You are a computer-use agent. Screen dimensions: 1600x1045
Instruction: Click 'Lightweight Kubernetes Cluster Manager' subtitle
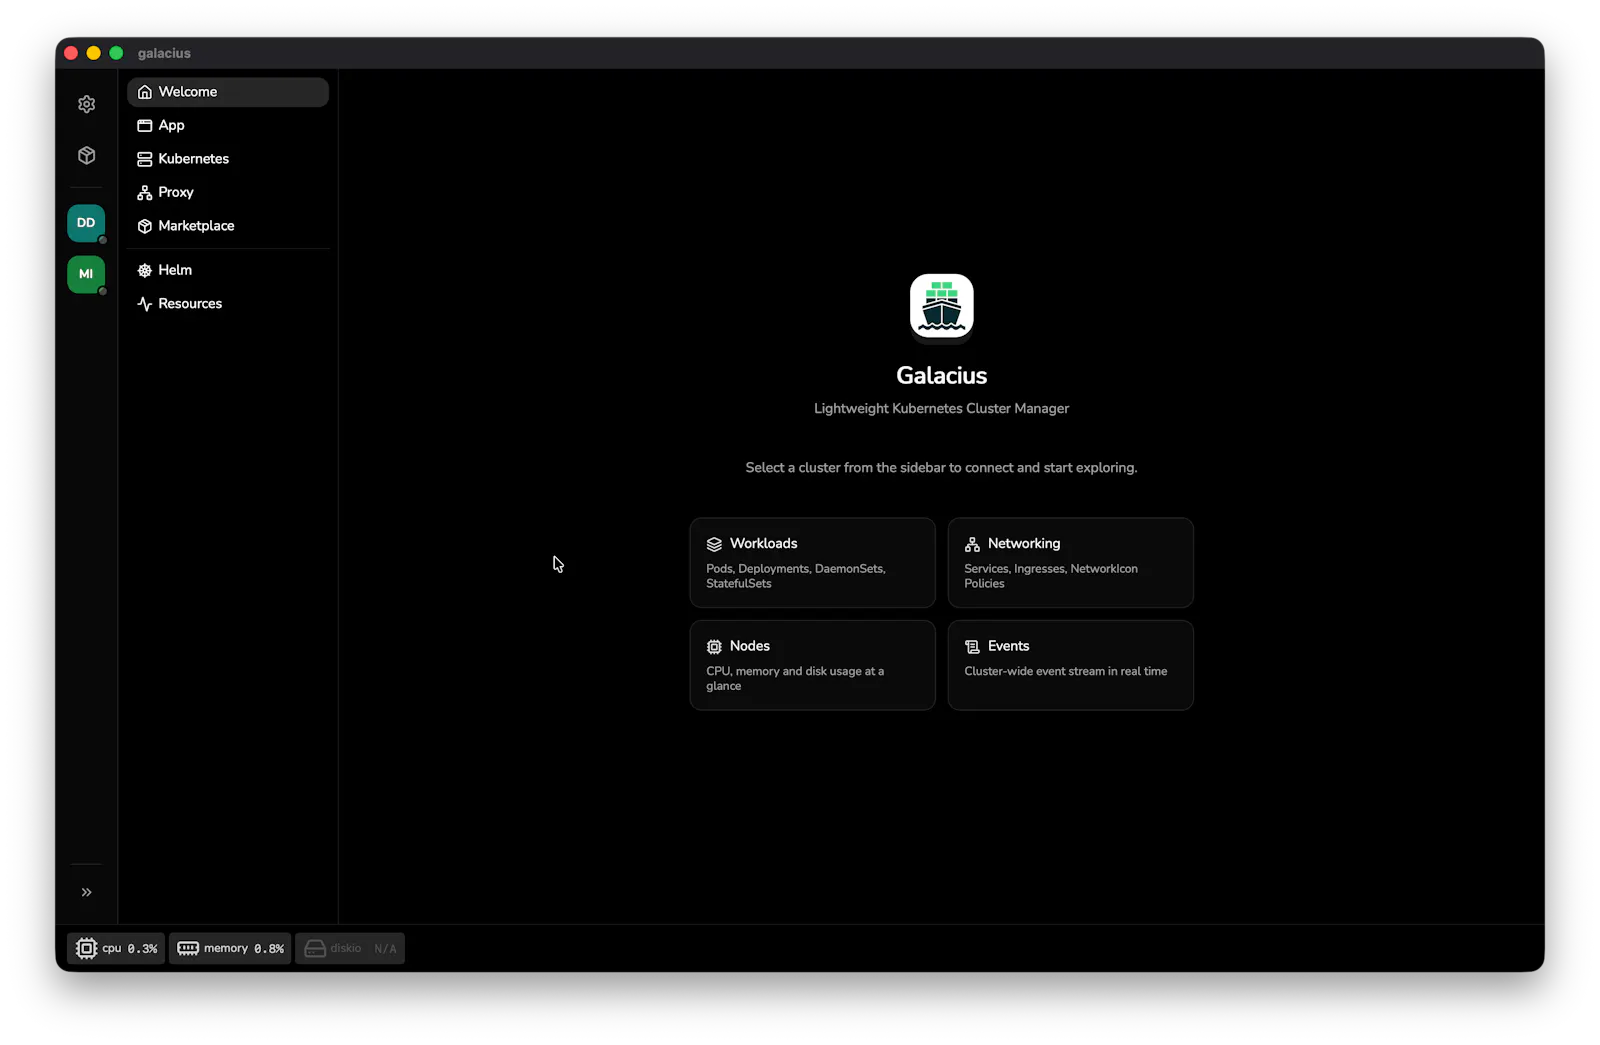(942, 408)
